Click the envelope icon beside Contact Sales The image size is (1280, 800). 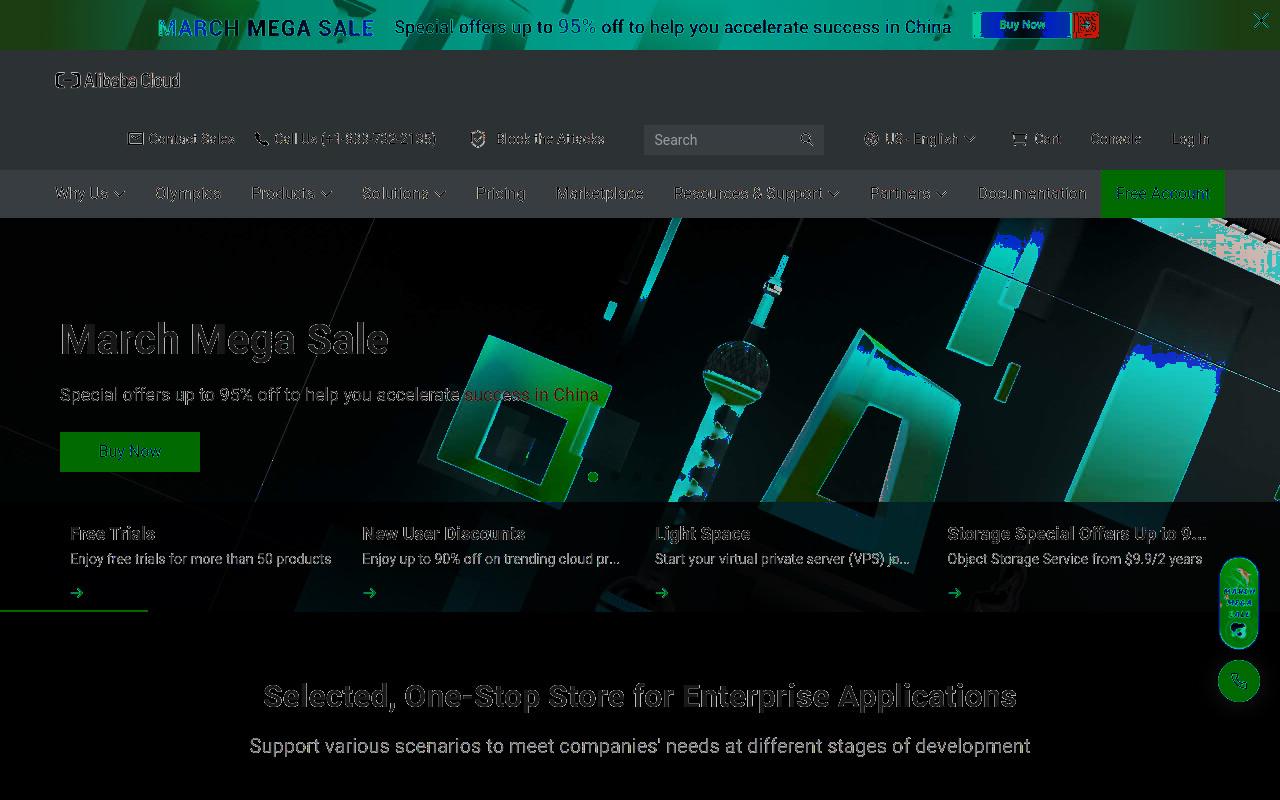(136, 139)
